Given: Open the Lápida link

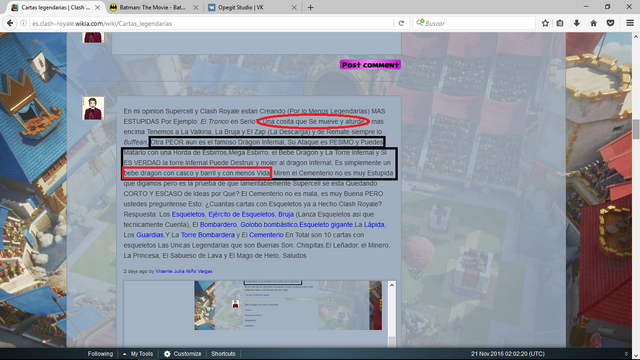Looking at the screenshot, I should [x=374, y=224].
